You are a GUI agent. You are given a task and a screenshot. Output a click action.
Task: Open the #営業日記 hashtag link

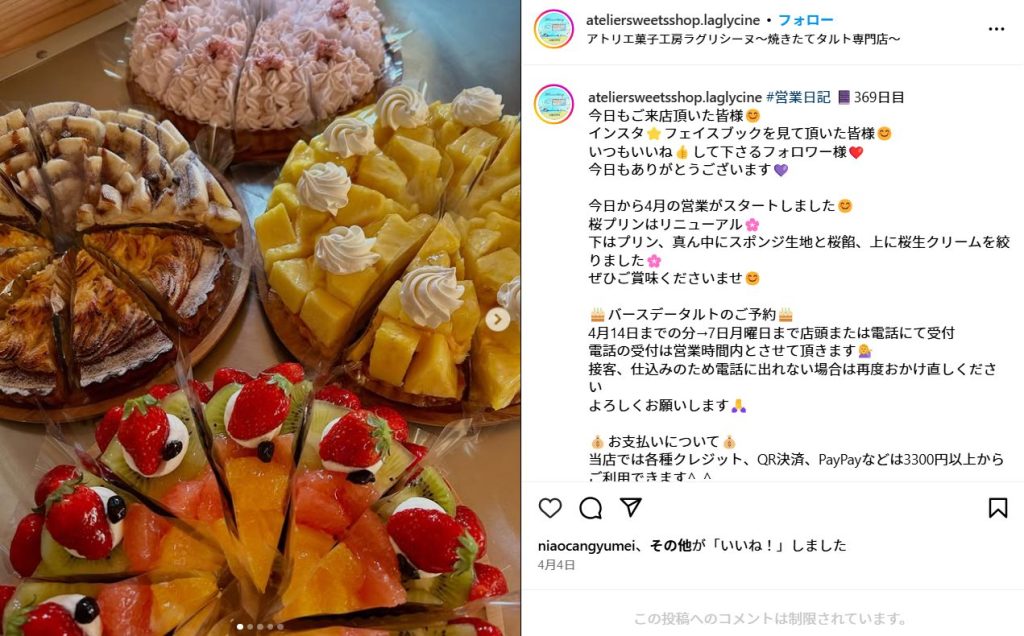798,97
